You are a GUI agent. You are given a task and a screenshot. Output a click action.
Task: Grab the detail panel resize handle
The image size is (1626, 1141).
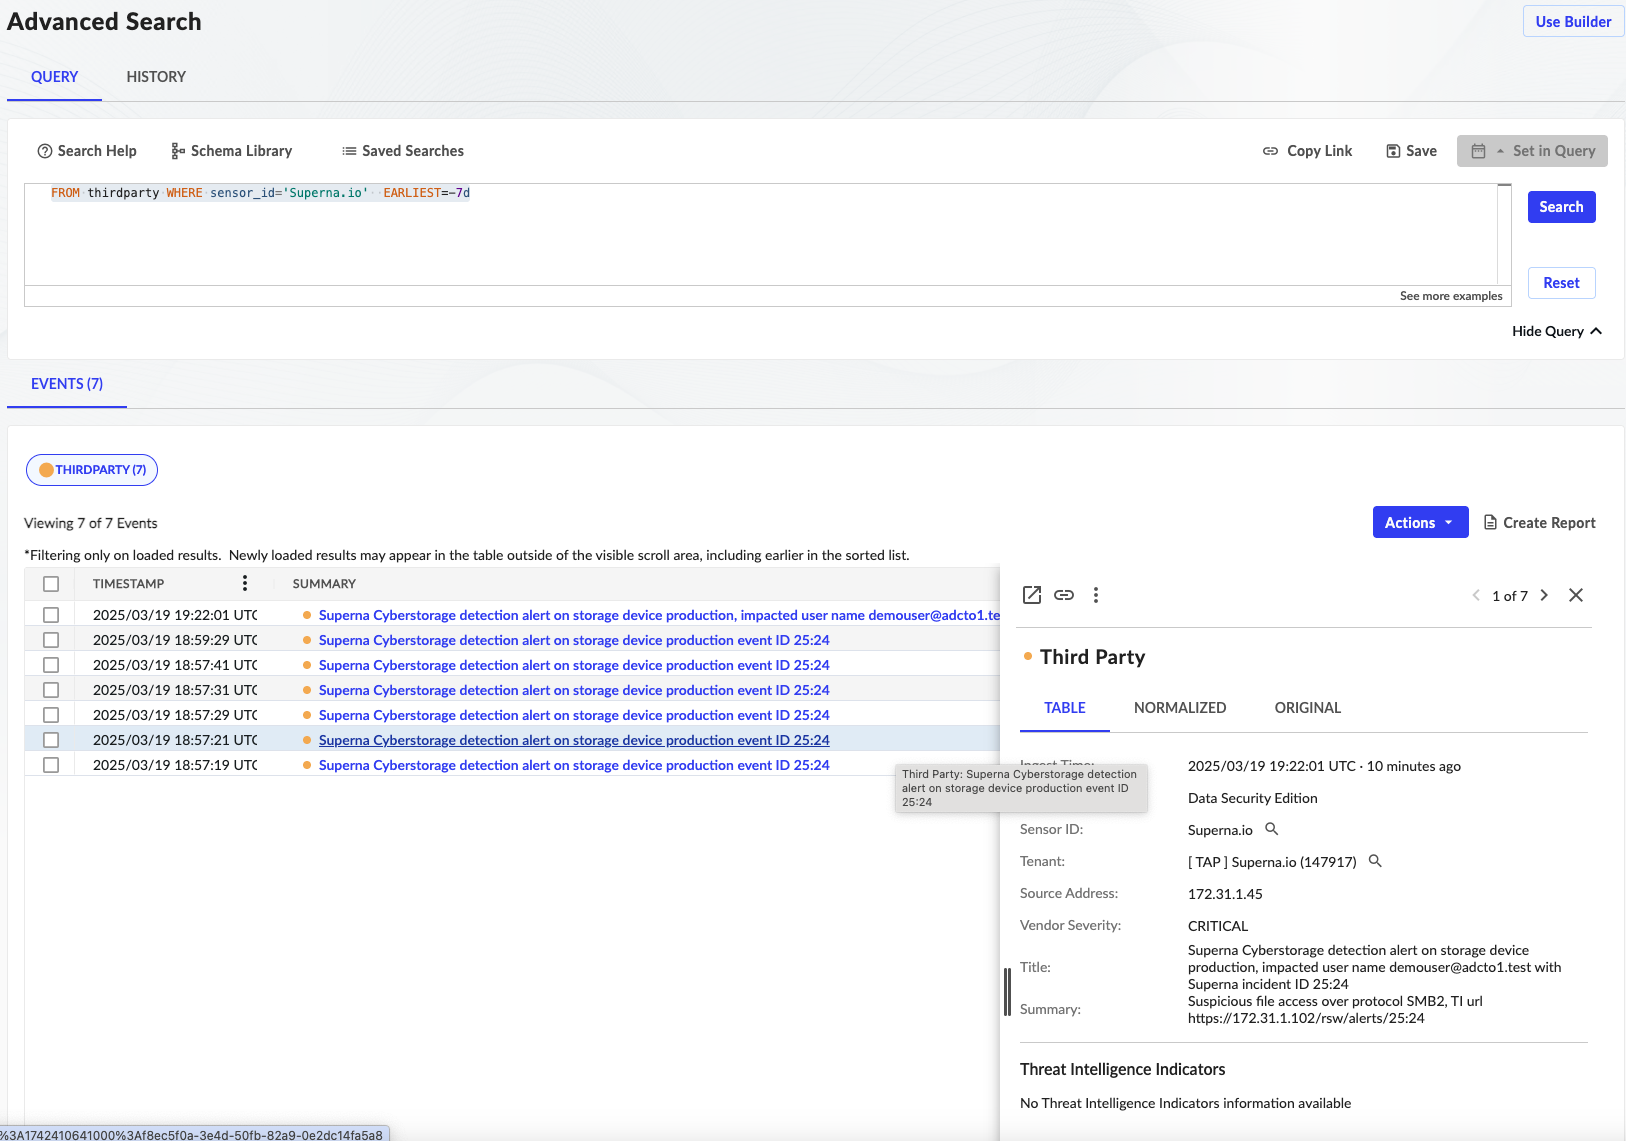(x=1007, y=992)
